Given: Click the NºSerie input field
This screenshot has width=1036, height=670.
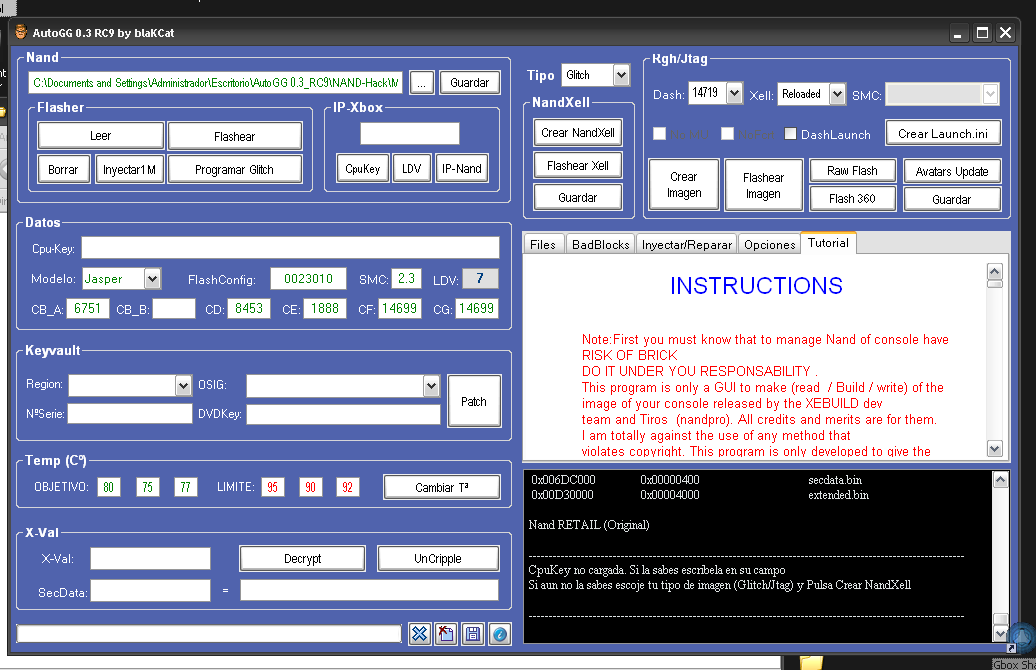Looking at the screenshot, I should [x=130, y=414].
